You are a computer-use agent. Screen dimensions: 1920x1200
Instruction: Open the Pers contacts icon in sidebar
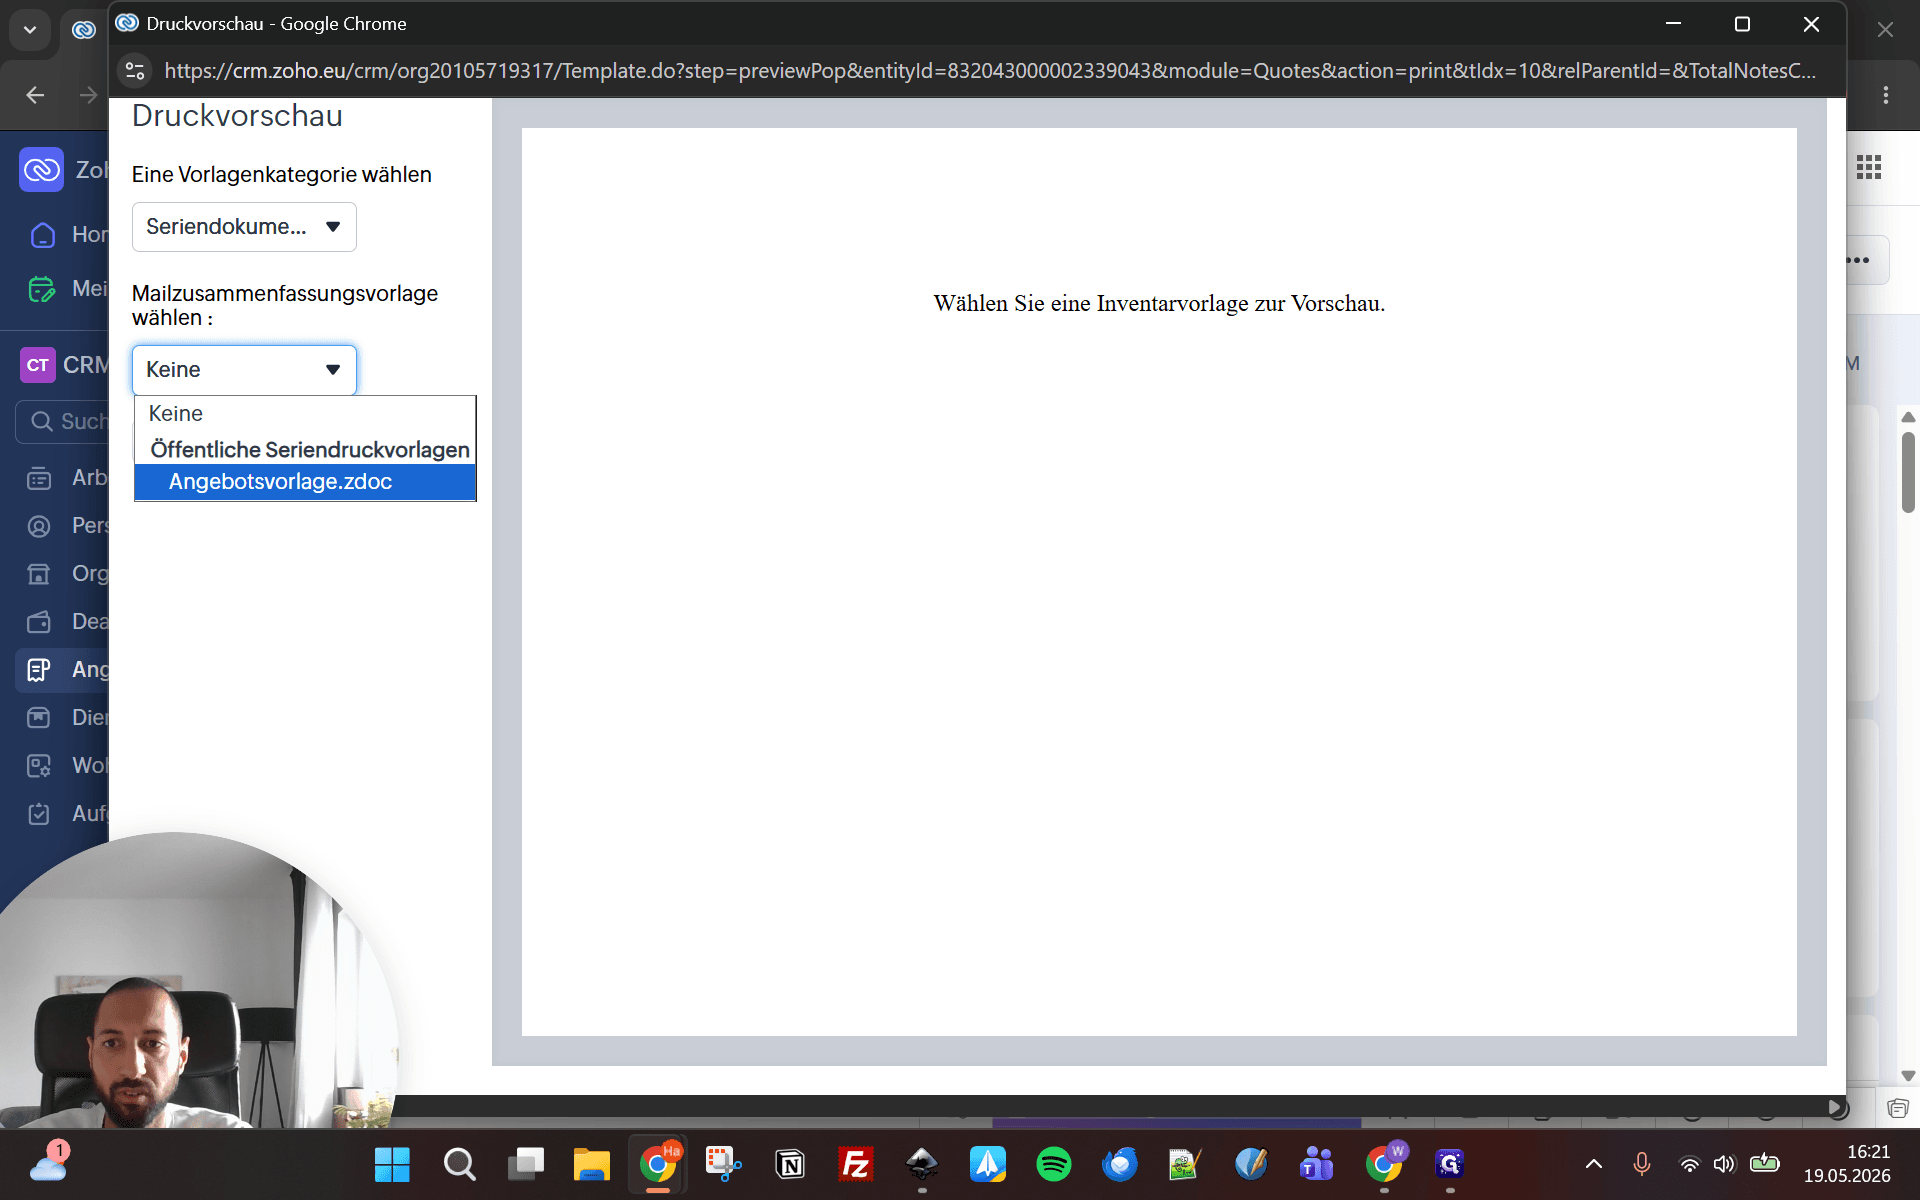(x=39, y=526)
